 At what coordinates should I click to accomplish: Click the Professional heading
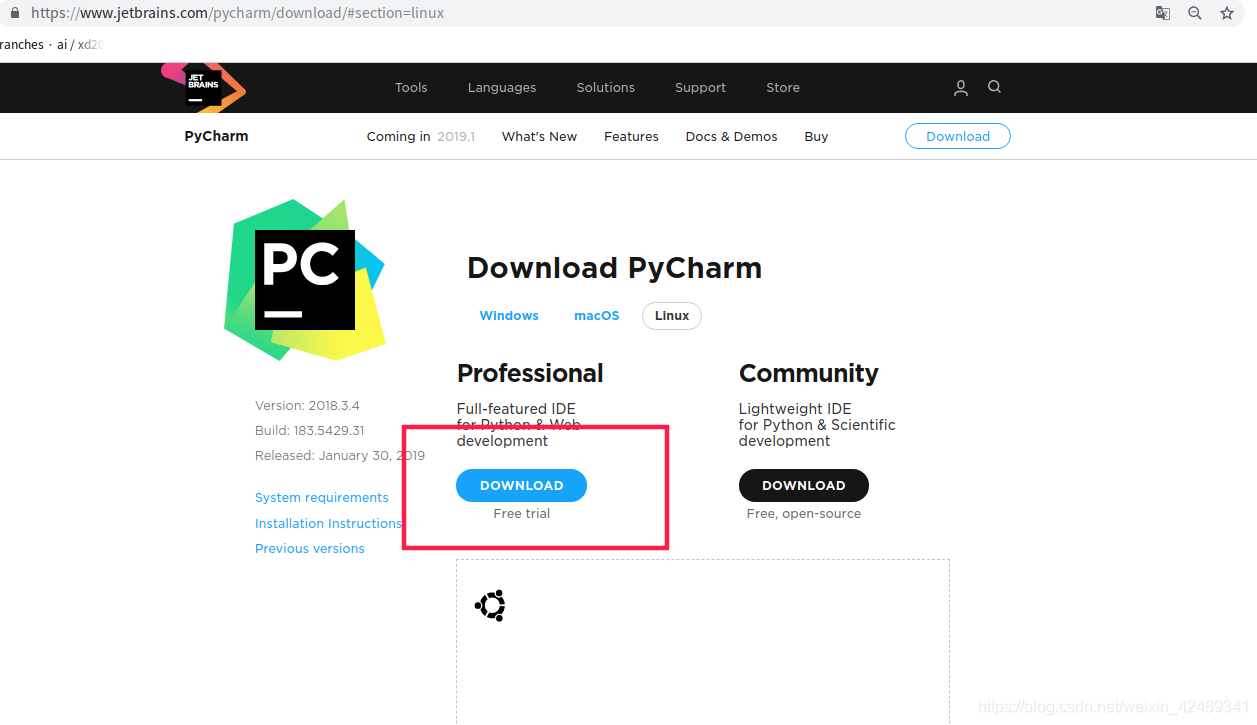click(530, 373)
